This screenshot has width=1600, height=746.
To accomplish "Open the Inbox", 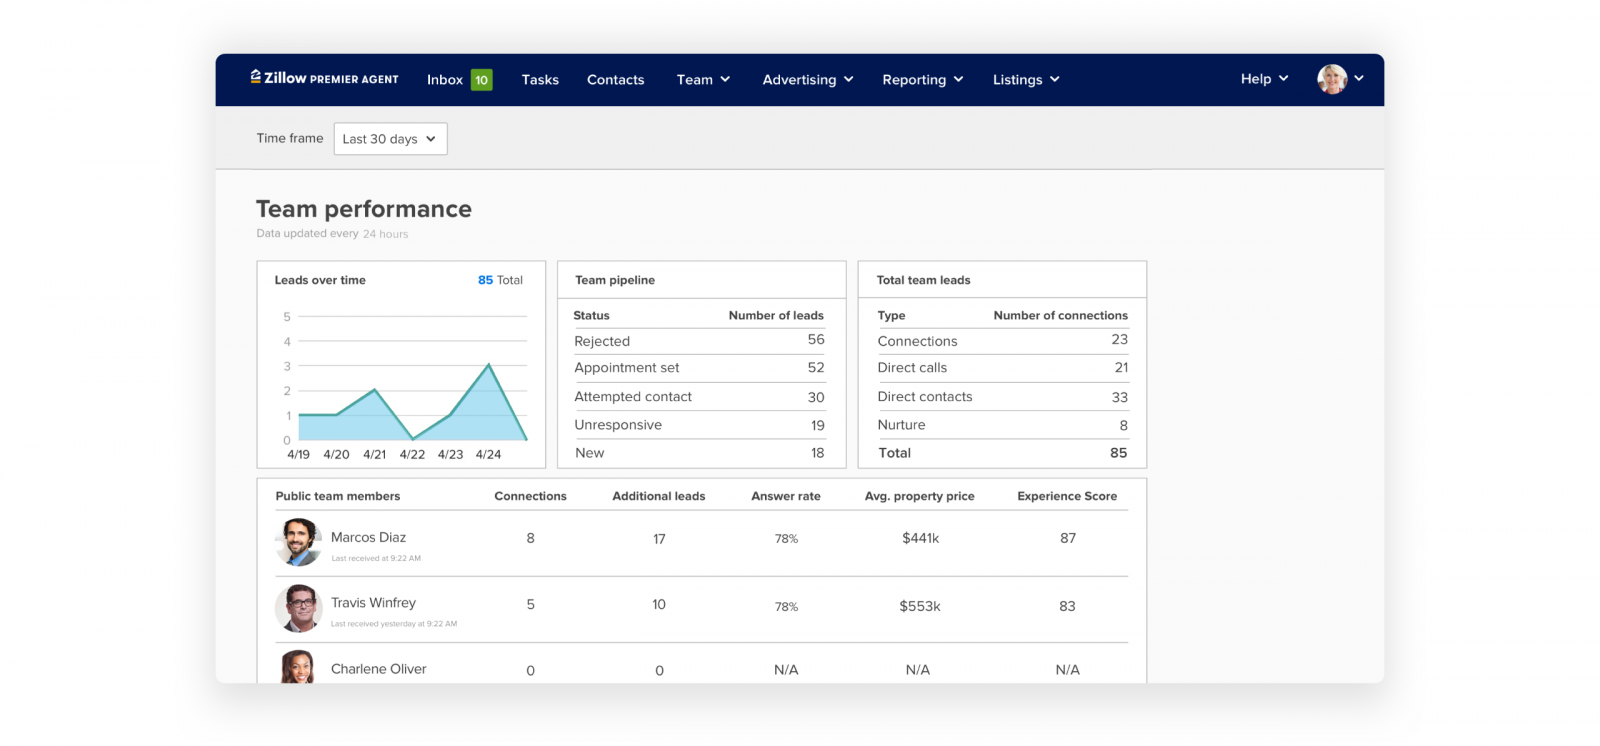I will pos(444,80).
